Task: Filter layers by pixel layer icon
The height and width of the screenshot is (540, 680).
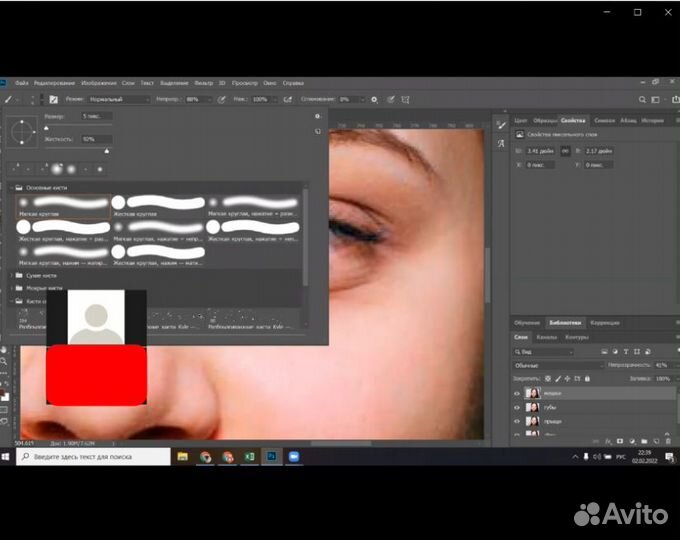Action: coord(605,352)
